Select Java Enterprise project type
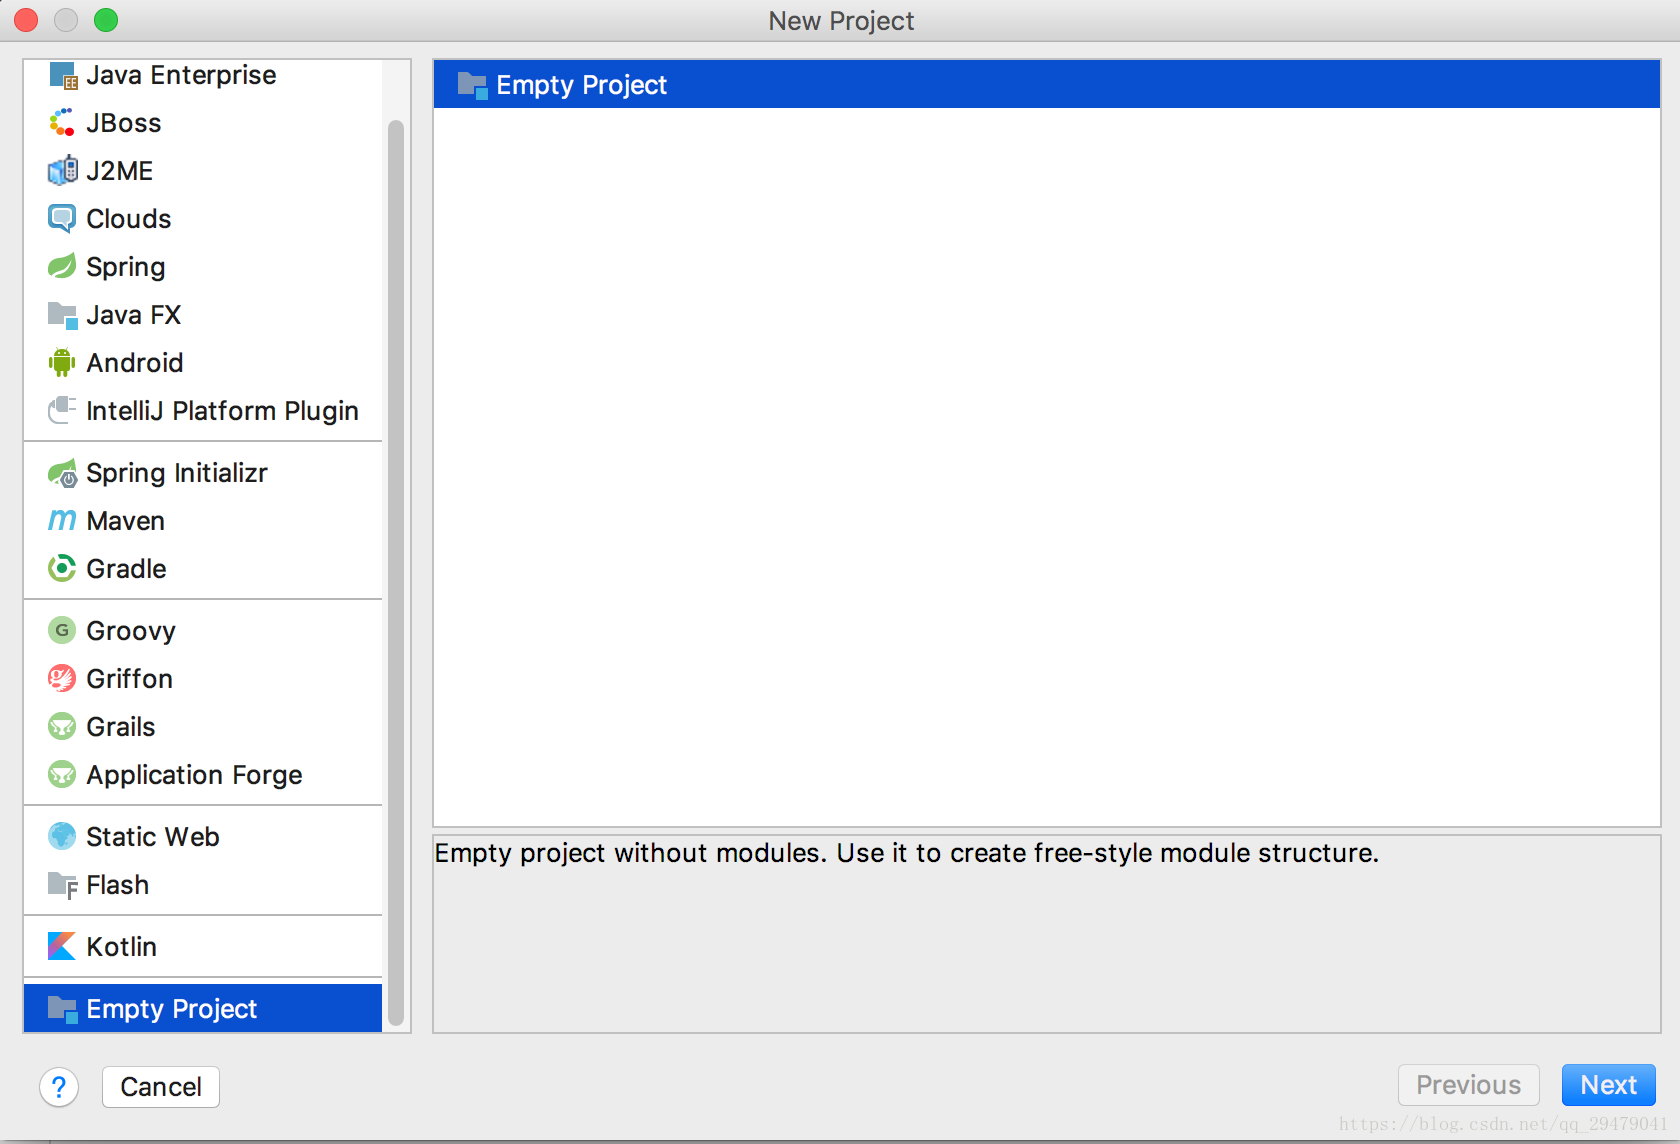The image size is (1680, 1144). click(203, 76)
